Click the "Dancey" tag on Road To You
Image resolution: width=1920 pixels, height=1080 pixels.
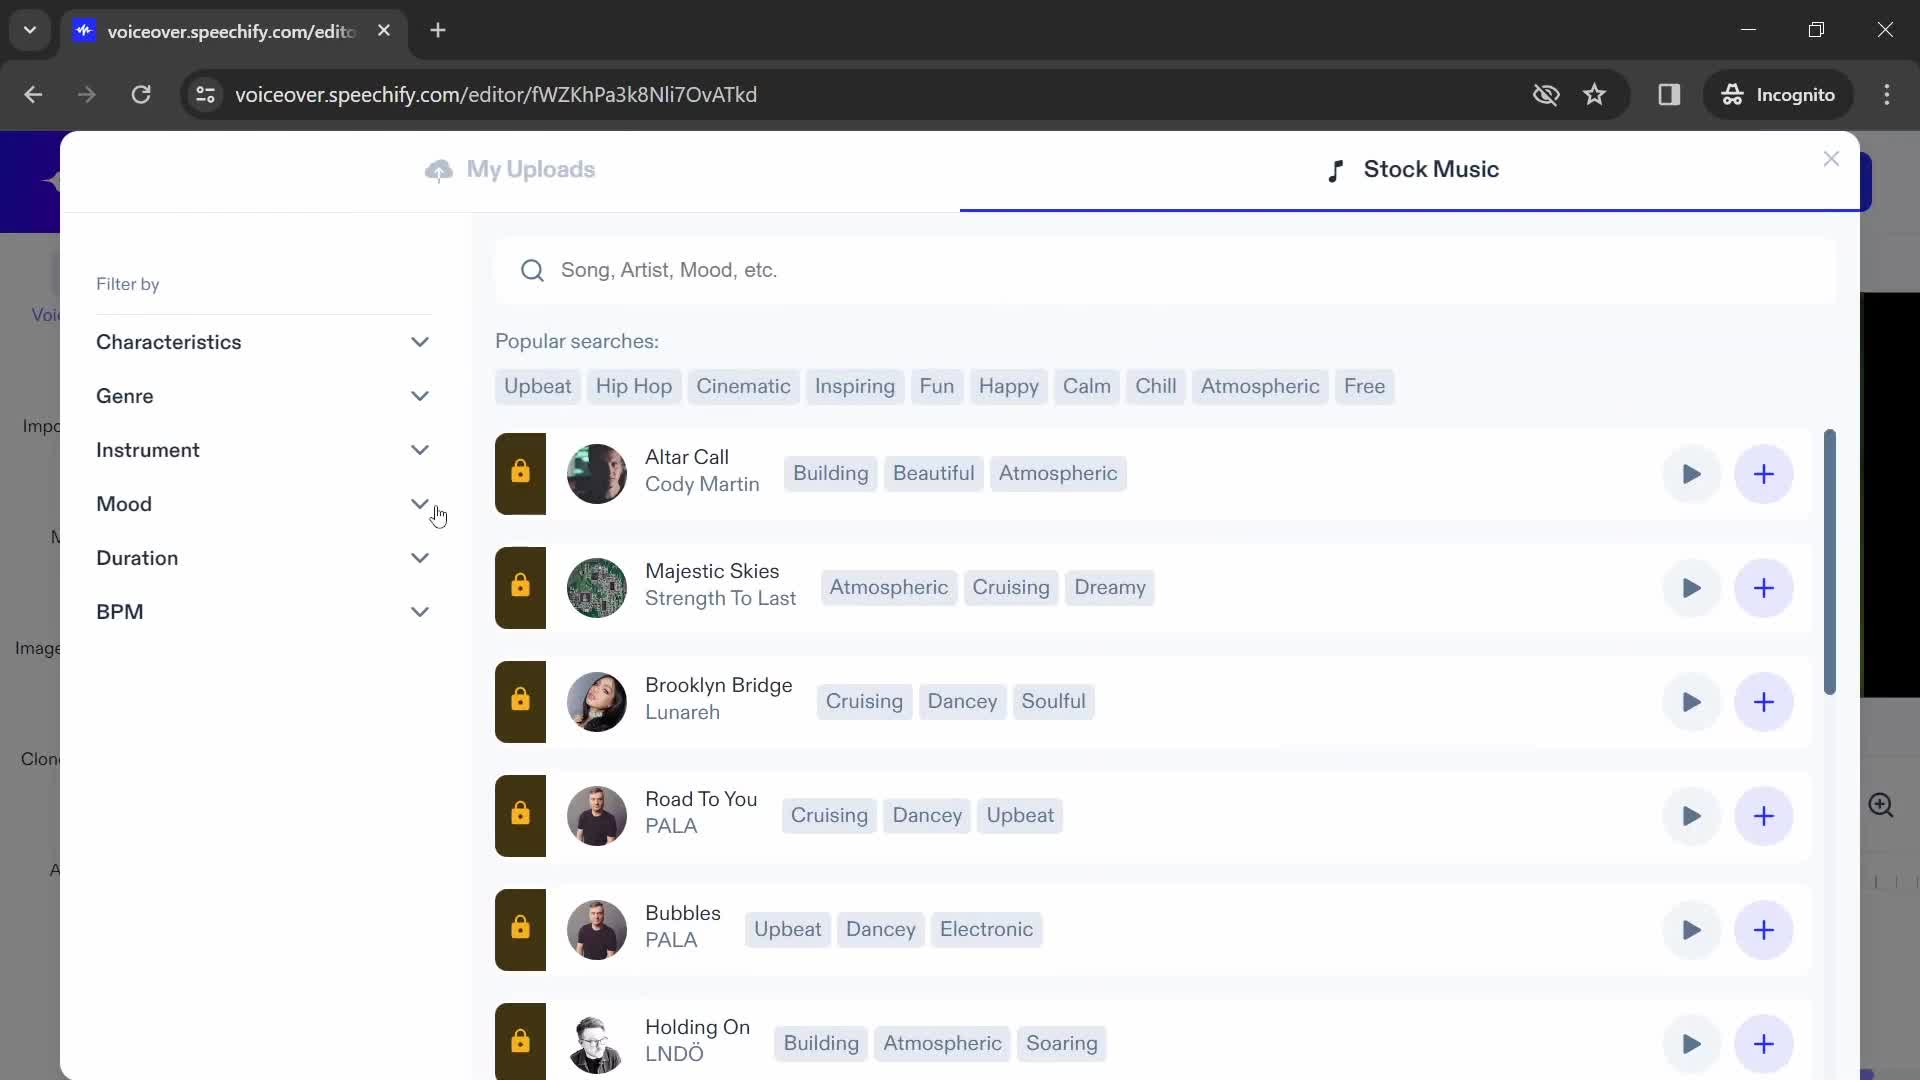pos(926,815)
